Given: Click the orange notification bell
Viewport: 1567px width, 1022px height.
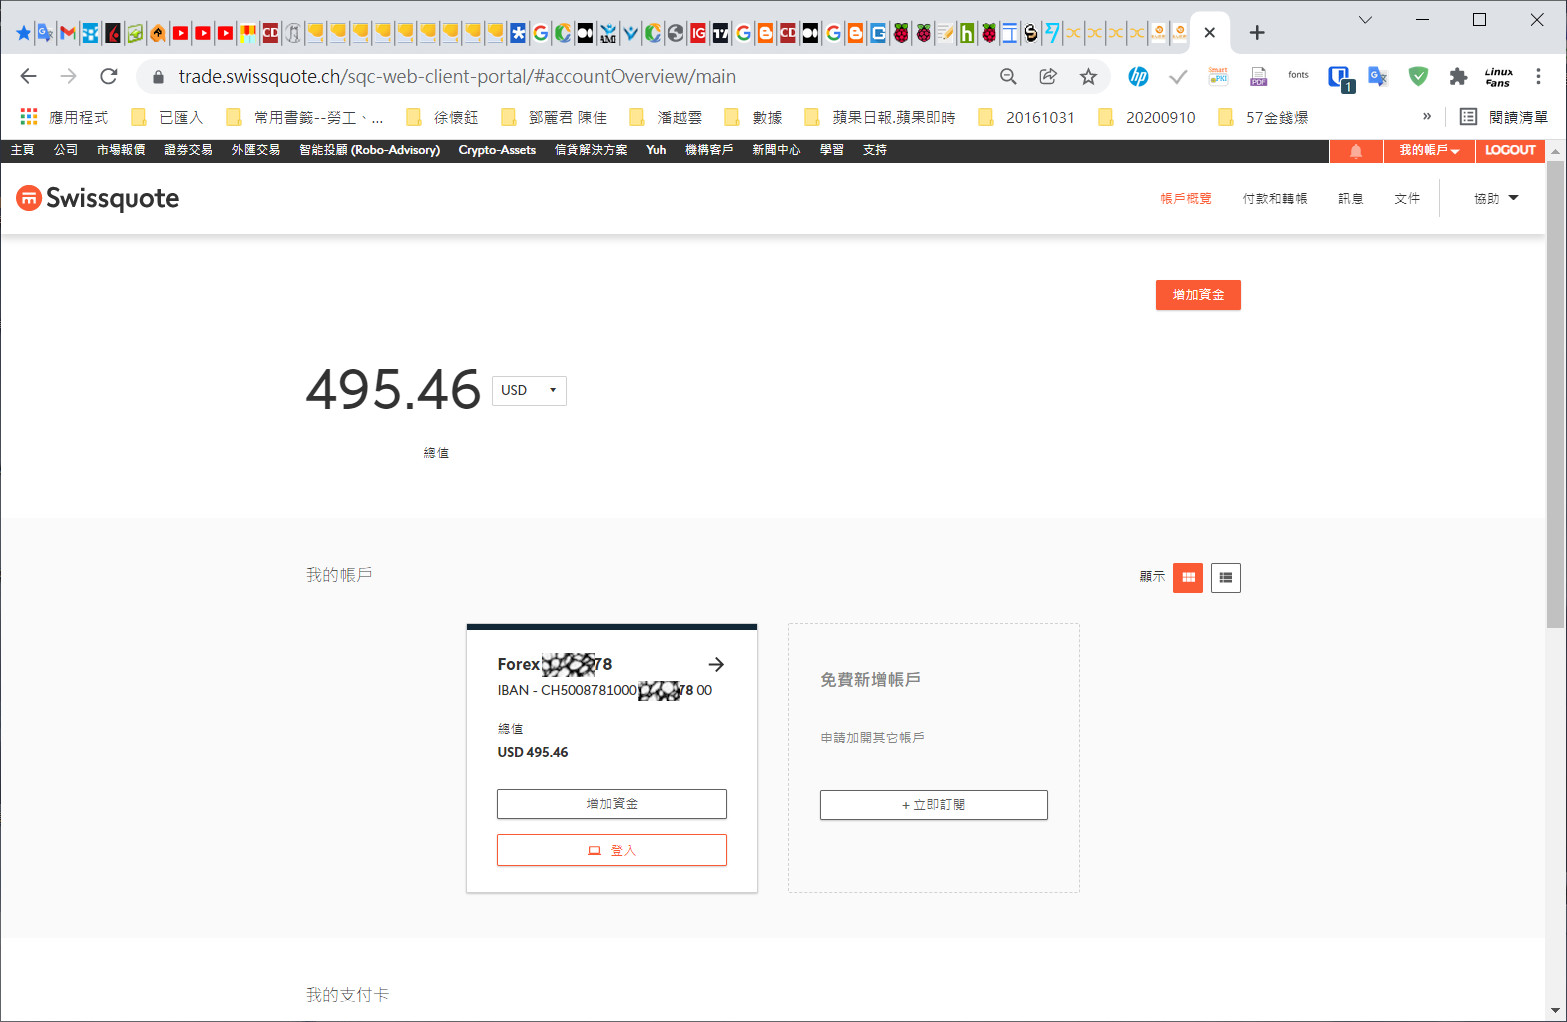Looking at the screenshot, I should [1356, 150].
